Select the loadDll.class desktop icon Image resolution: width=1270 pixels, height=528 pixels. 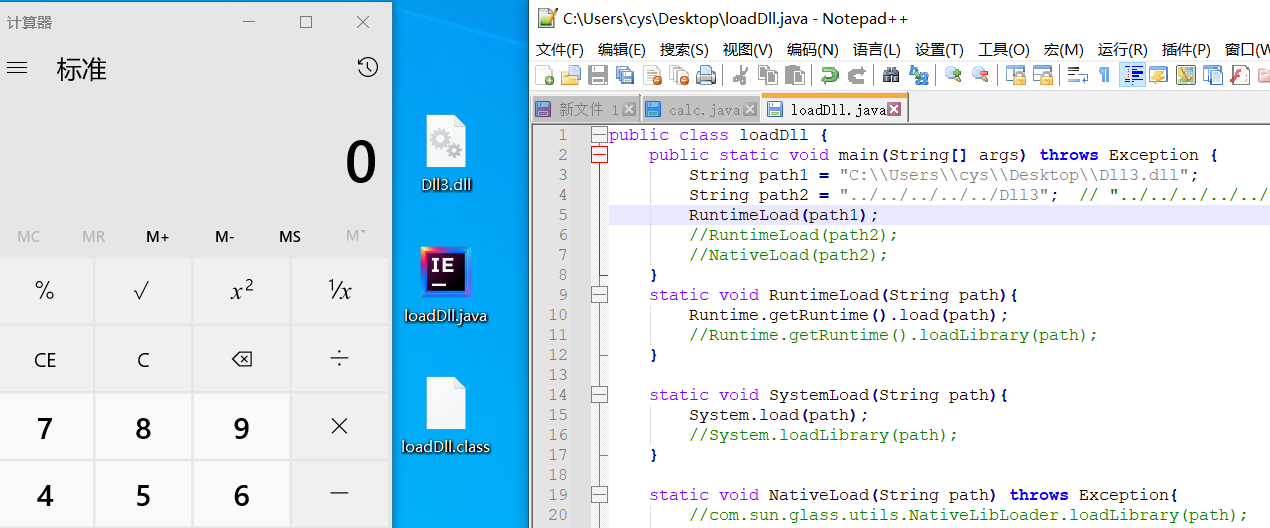click(x=446, y=416)
